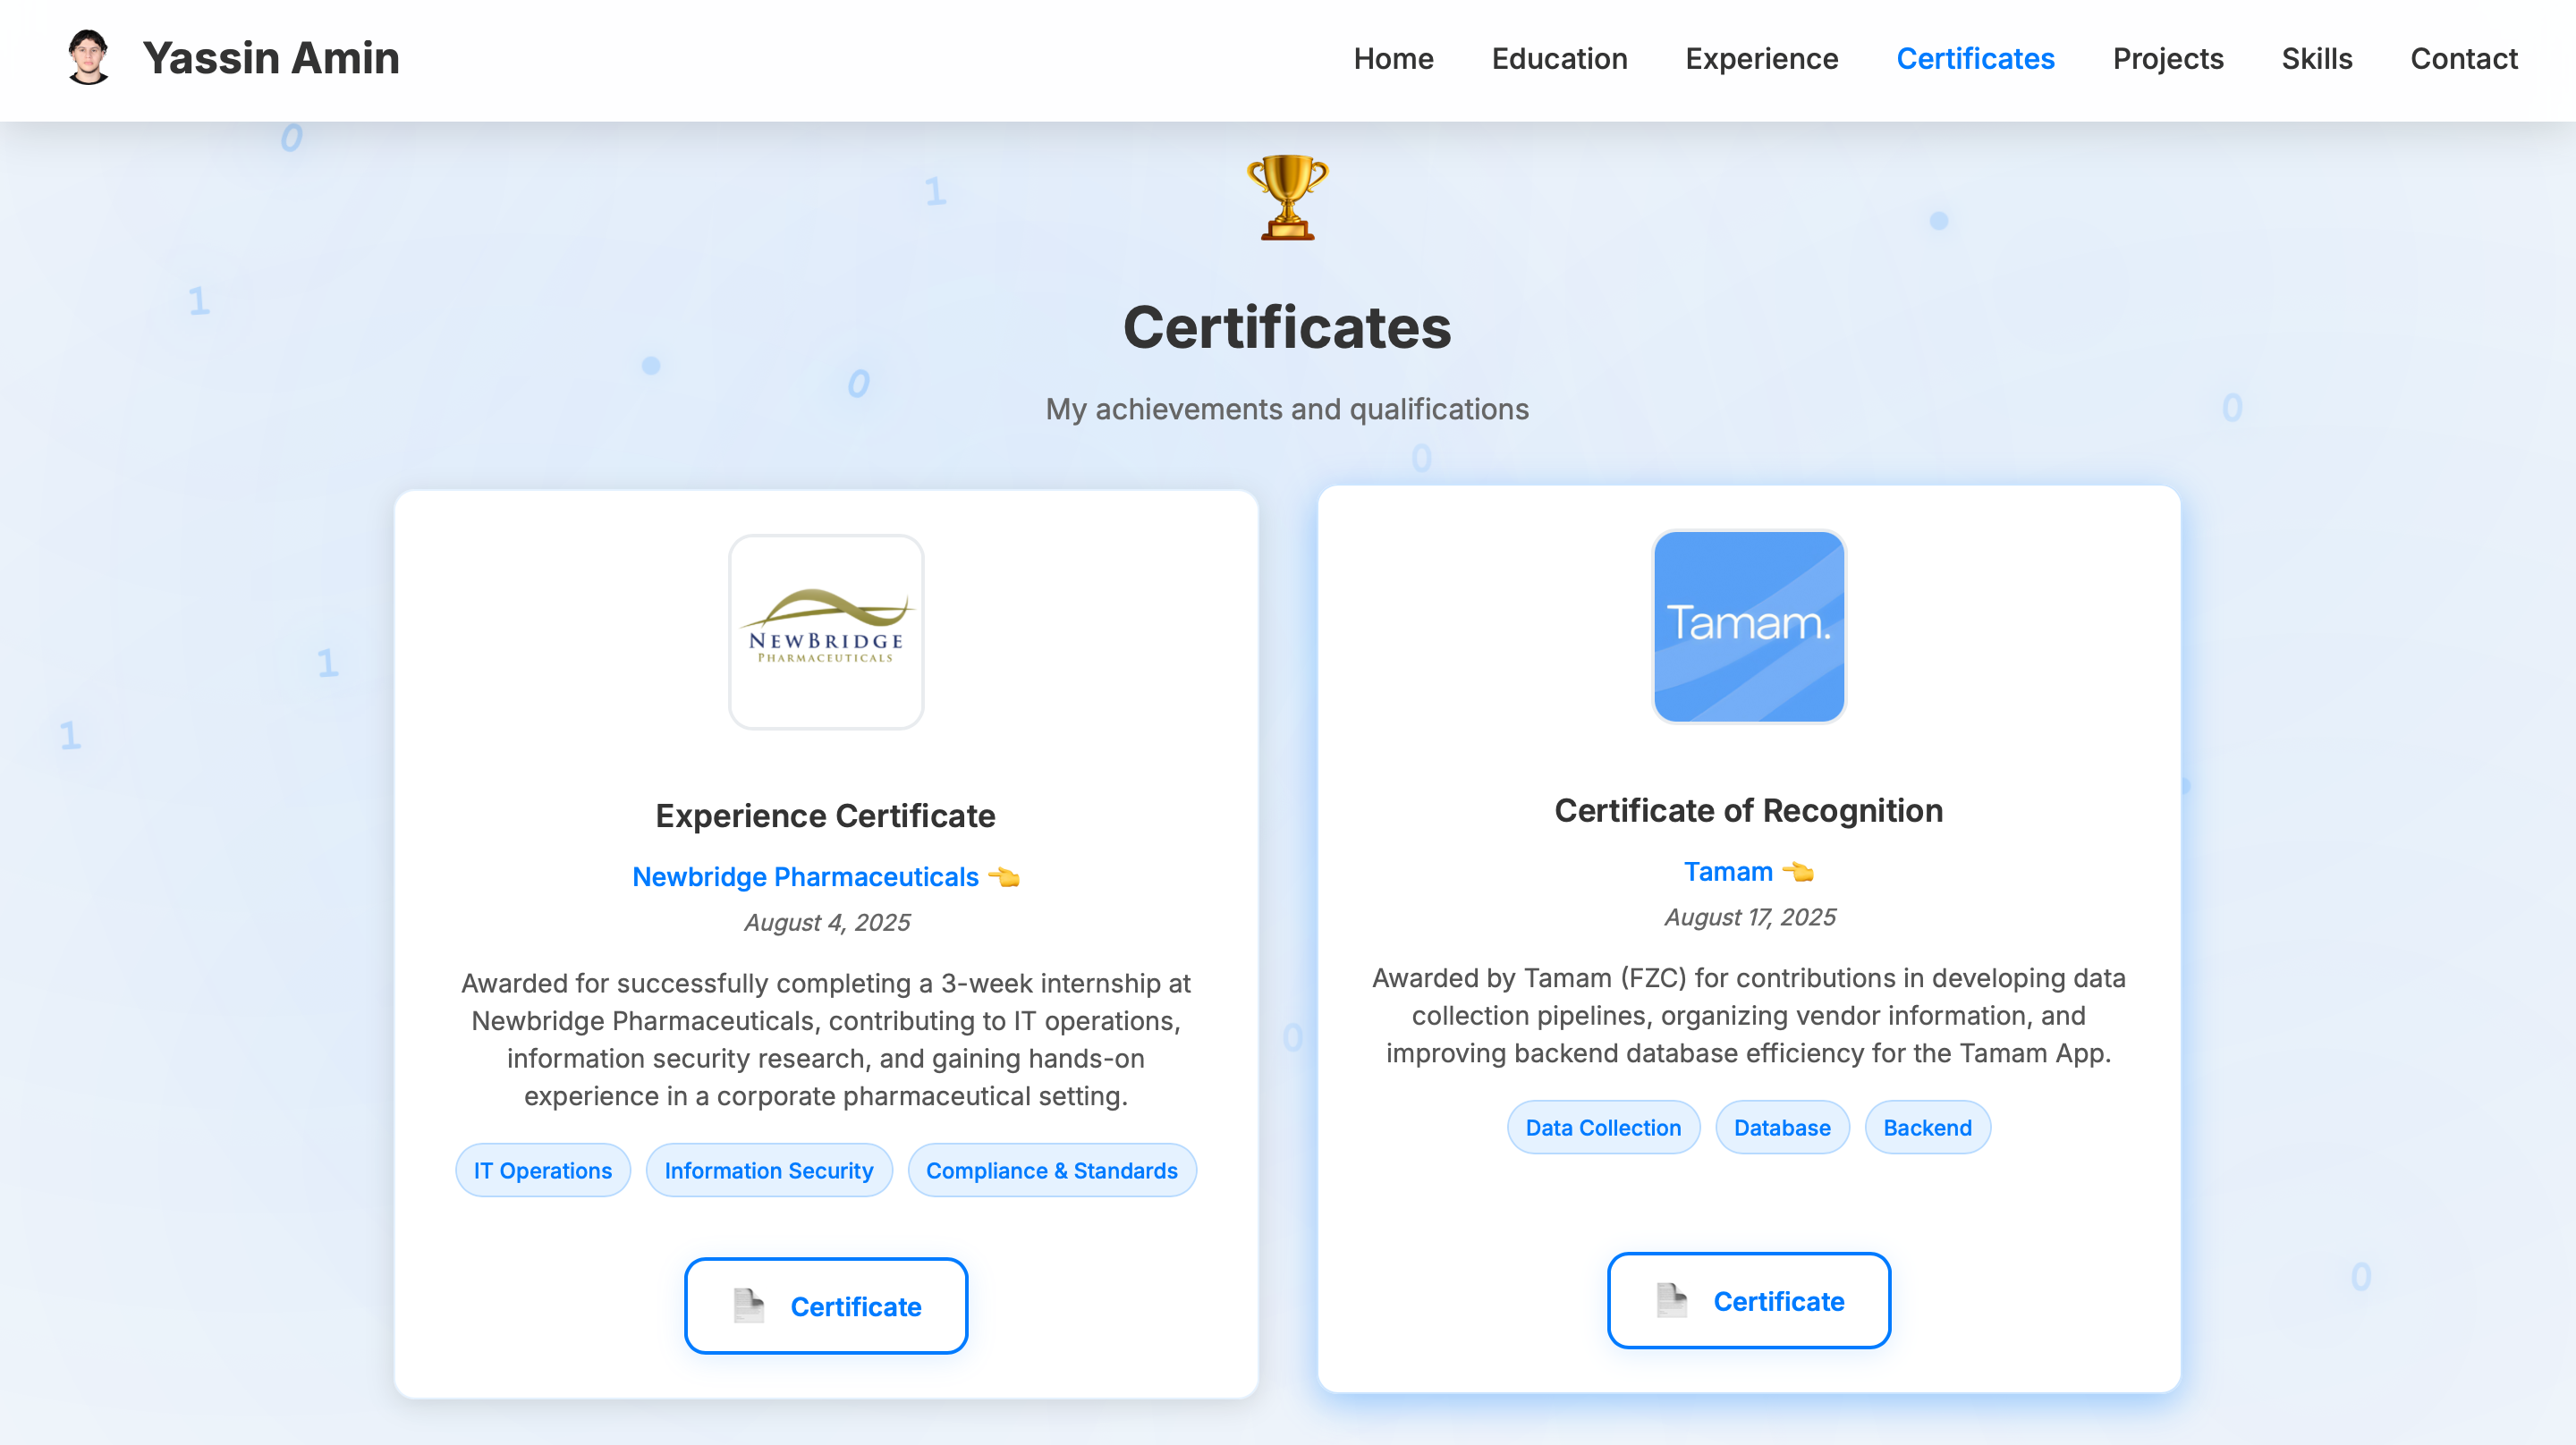Navigate to the Home section

click(1393, 59)
